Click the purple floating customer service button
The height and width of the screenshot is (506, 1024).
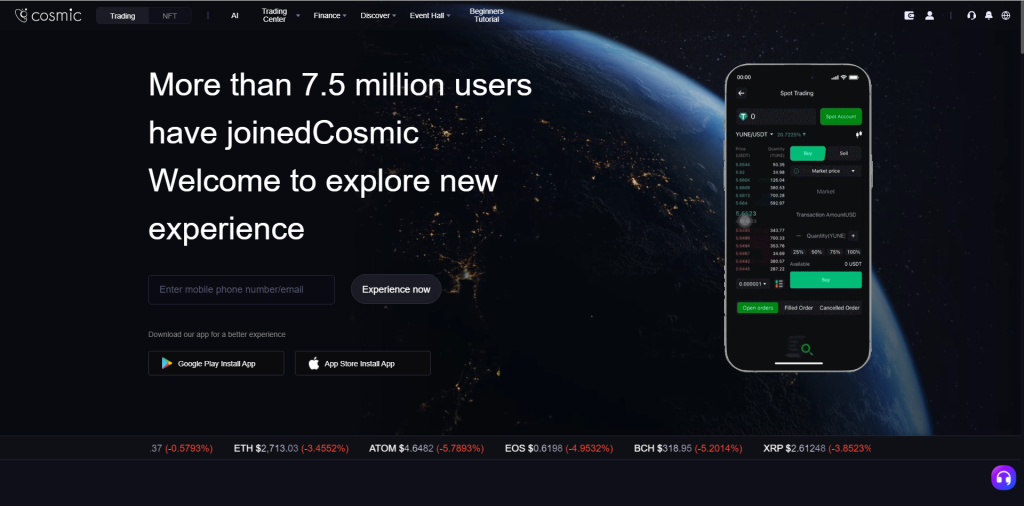click(1004, 477)
